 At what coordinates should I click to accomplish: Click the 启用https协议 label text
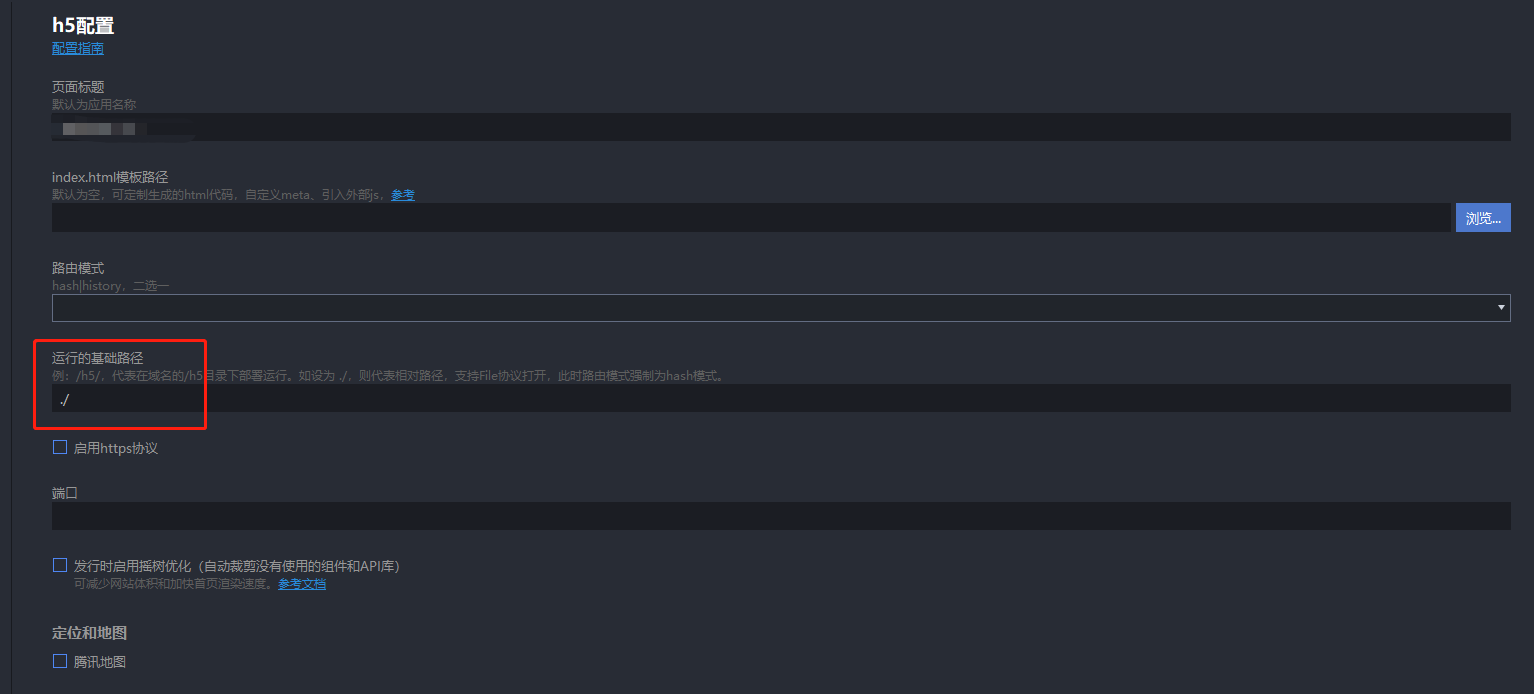pyautogui.click(x=116, y=448)
